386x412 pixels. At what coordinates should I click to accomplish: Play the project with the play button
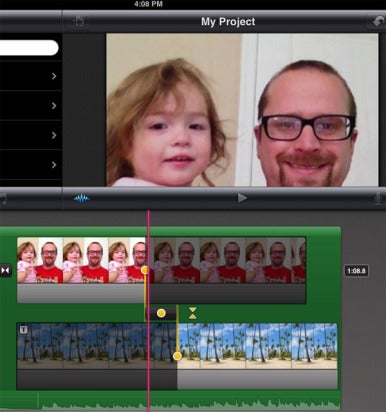click(242, 198)
